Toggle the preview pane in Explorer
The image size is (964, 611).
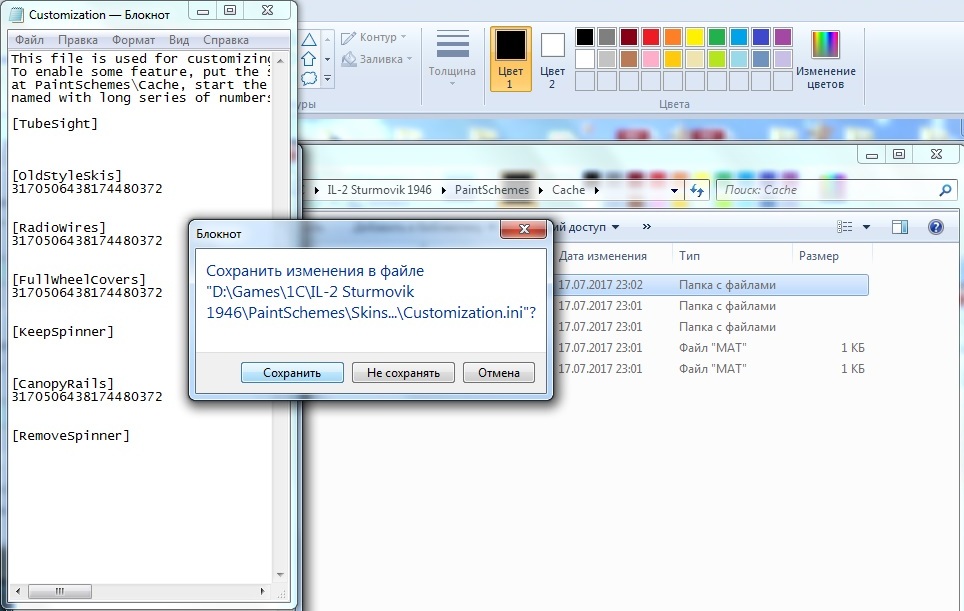899,227
